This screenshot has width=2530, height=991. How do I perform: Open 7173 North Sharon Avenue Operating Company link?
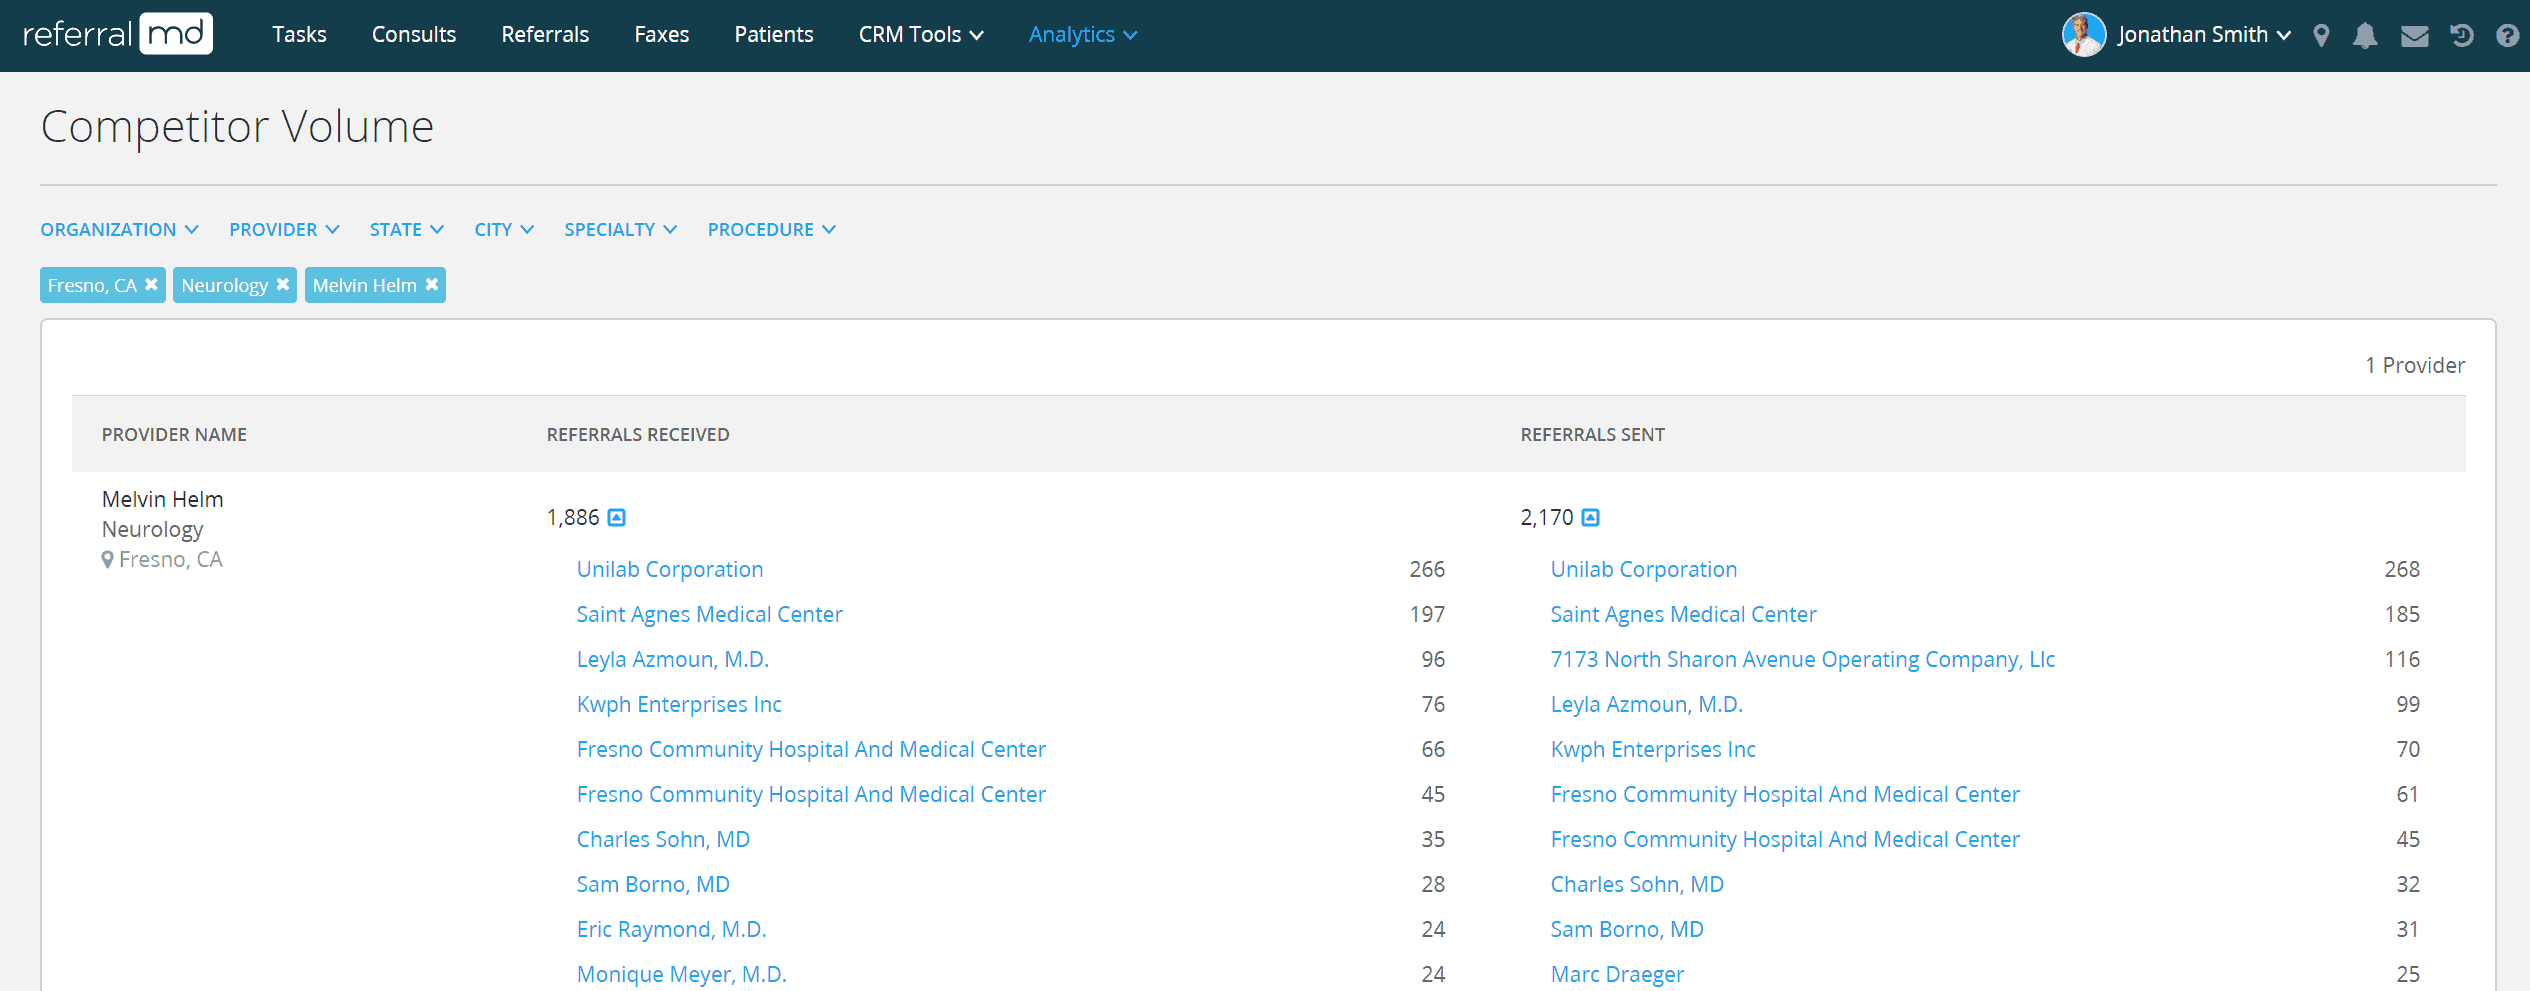coord(1802,659)
